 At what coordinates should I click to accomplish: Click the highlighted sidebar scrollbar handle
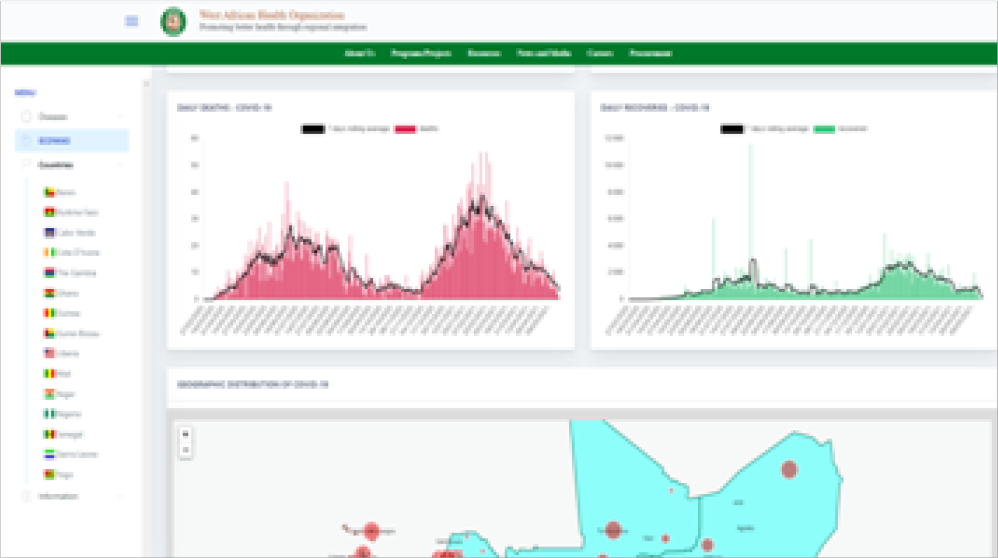(146, 84)
